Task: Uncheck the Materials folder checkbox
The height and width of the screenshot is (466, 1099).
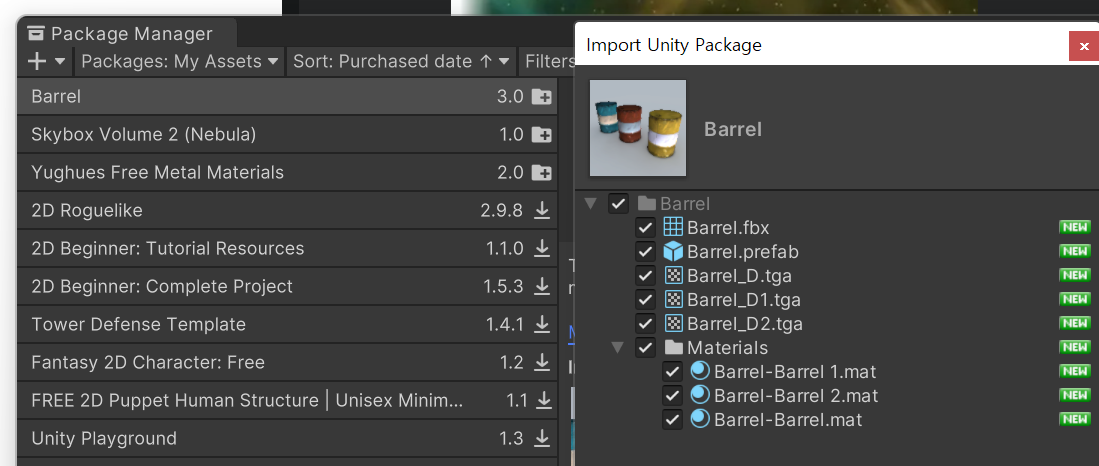Action: click(x=645, y=348)
